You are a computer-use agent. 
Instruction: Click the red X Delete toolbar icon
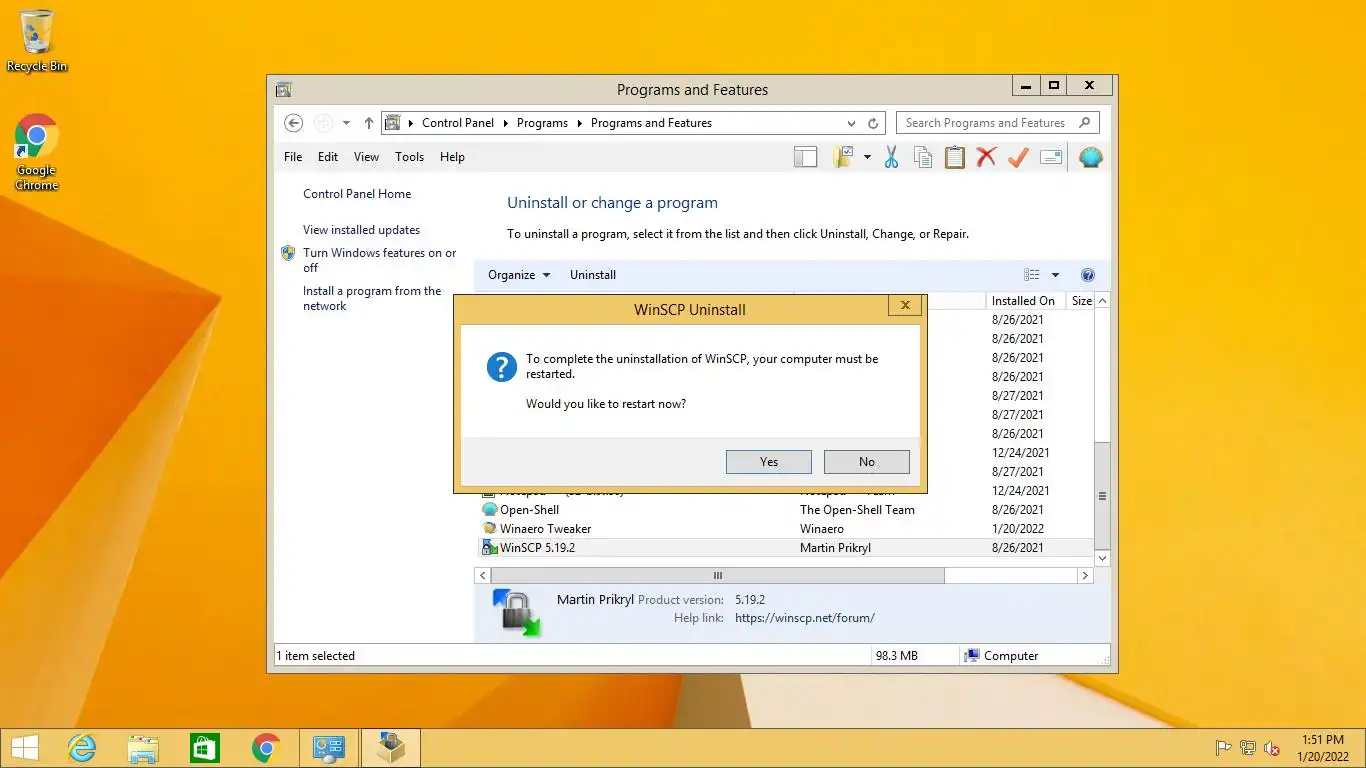click(x=987, y=157)
